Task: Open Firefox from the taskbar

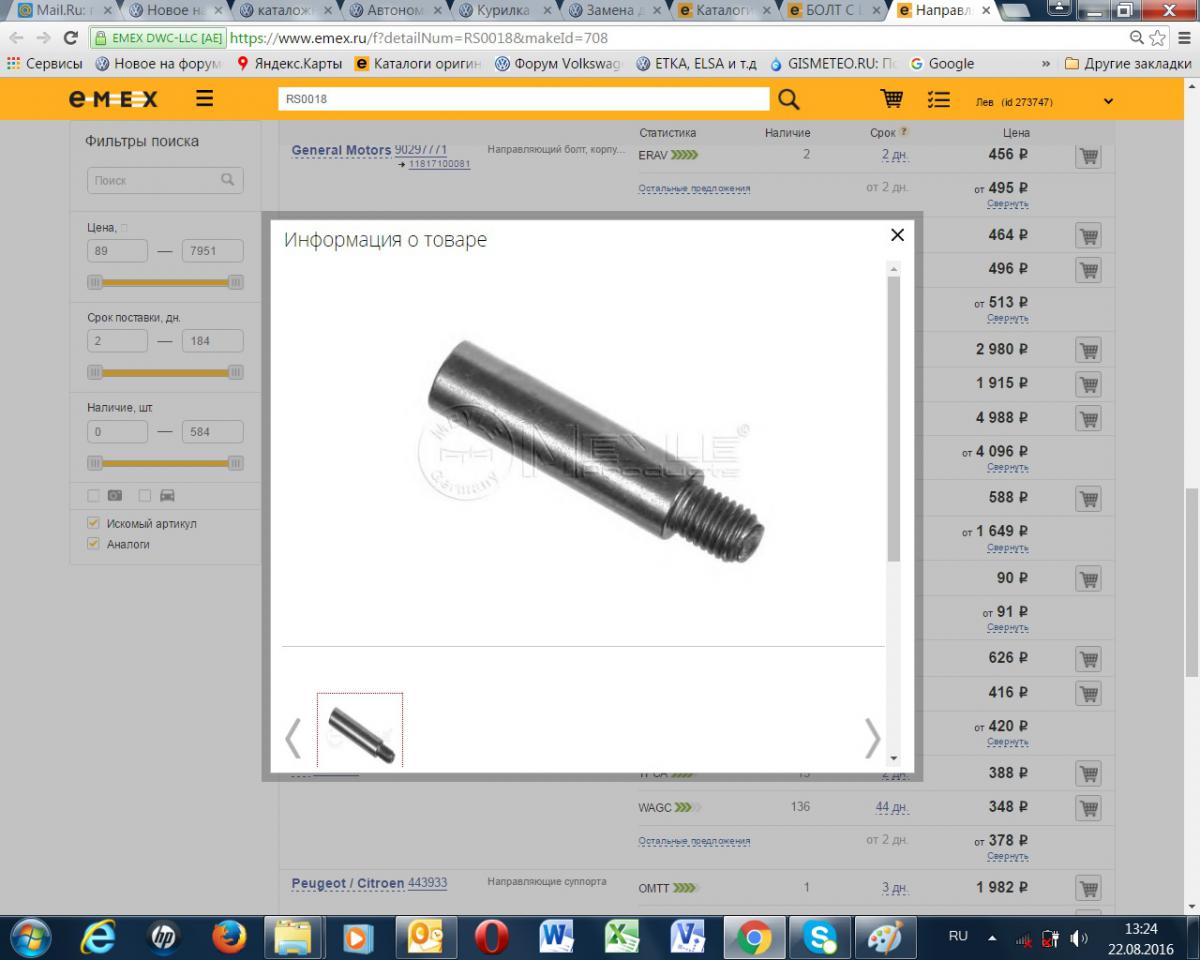Action: 230,936
